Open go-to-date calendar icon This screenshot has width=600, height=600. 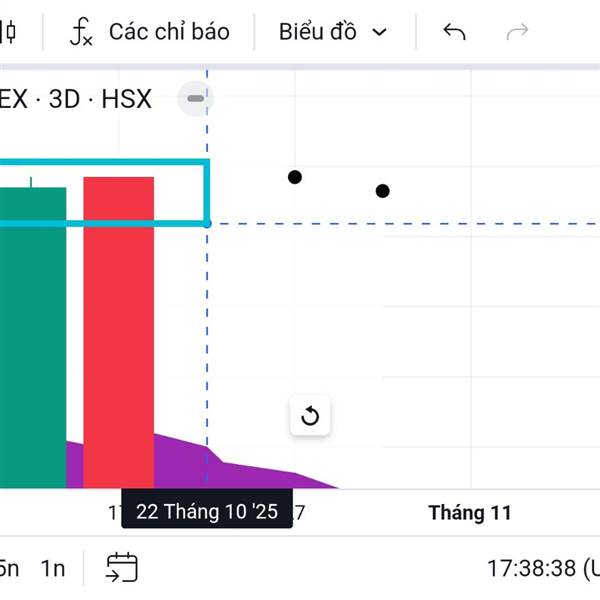122,568
